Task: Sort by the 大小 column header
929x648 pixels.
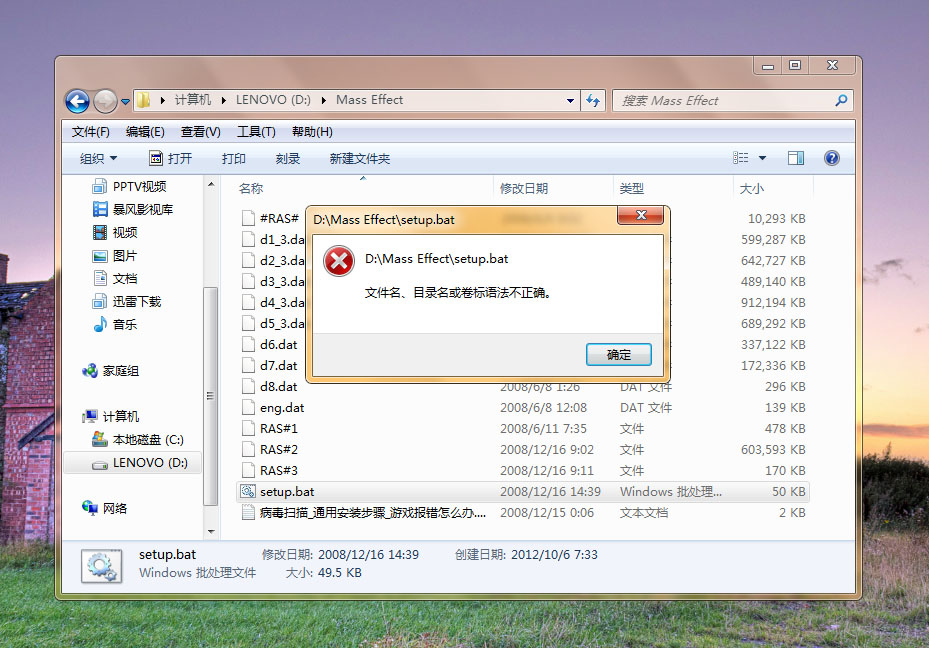Action: [x=752, y=188]
